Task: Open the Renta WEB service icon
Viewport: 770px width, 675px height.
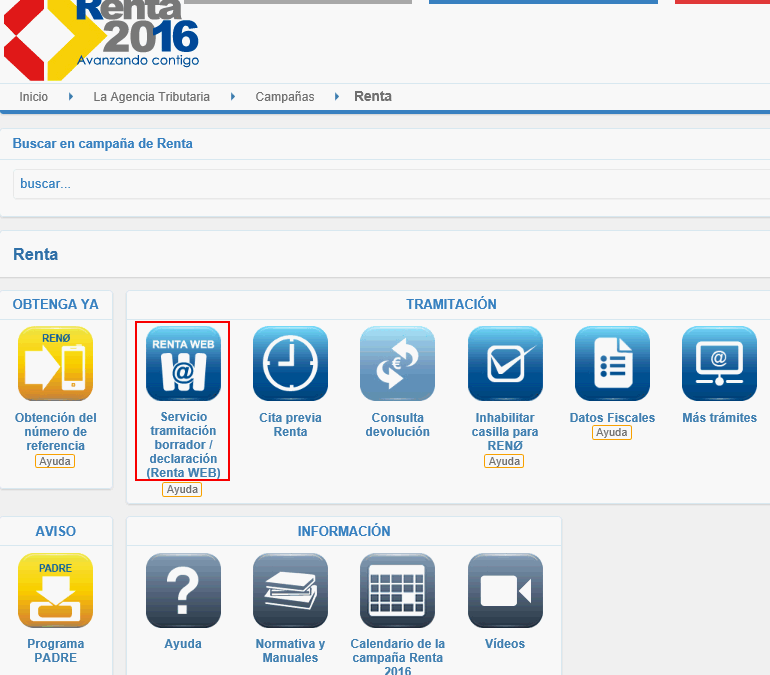Action: [183, 363]
